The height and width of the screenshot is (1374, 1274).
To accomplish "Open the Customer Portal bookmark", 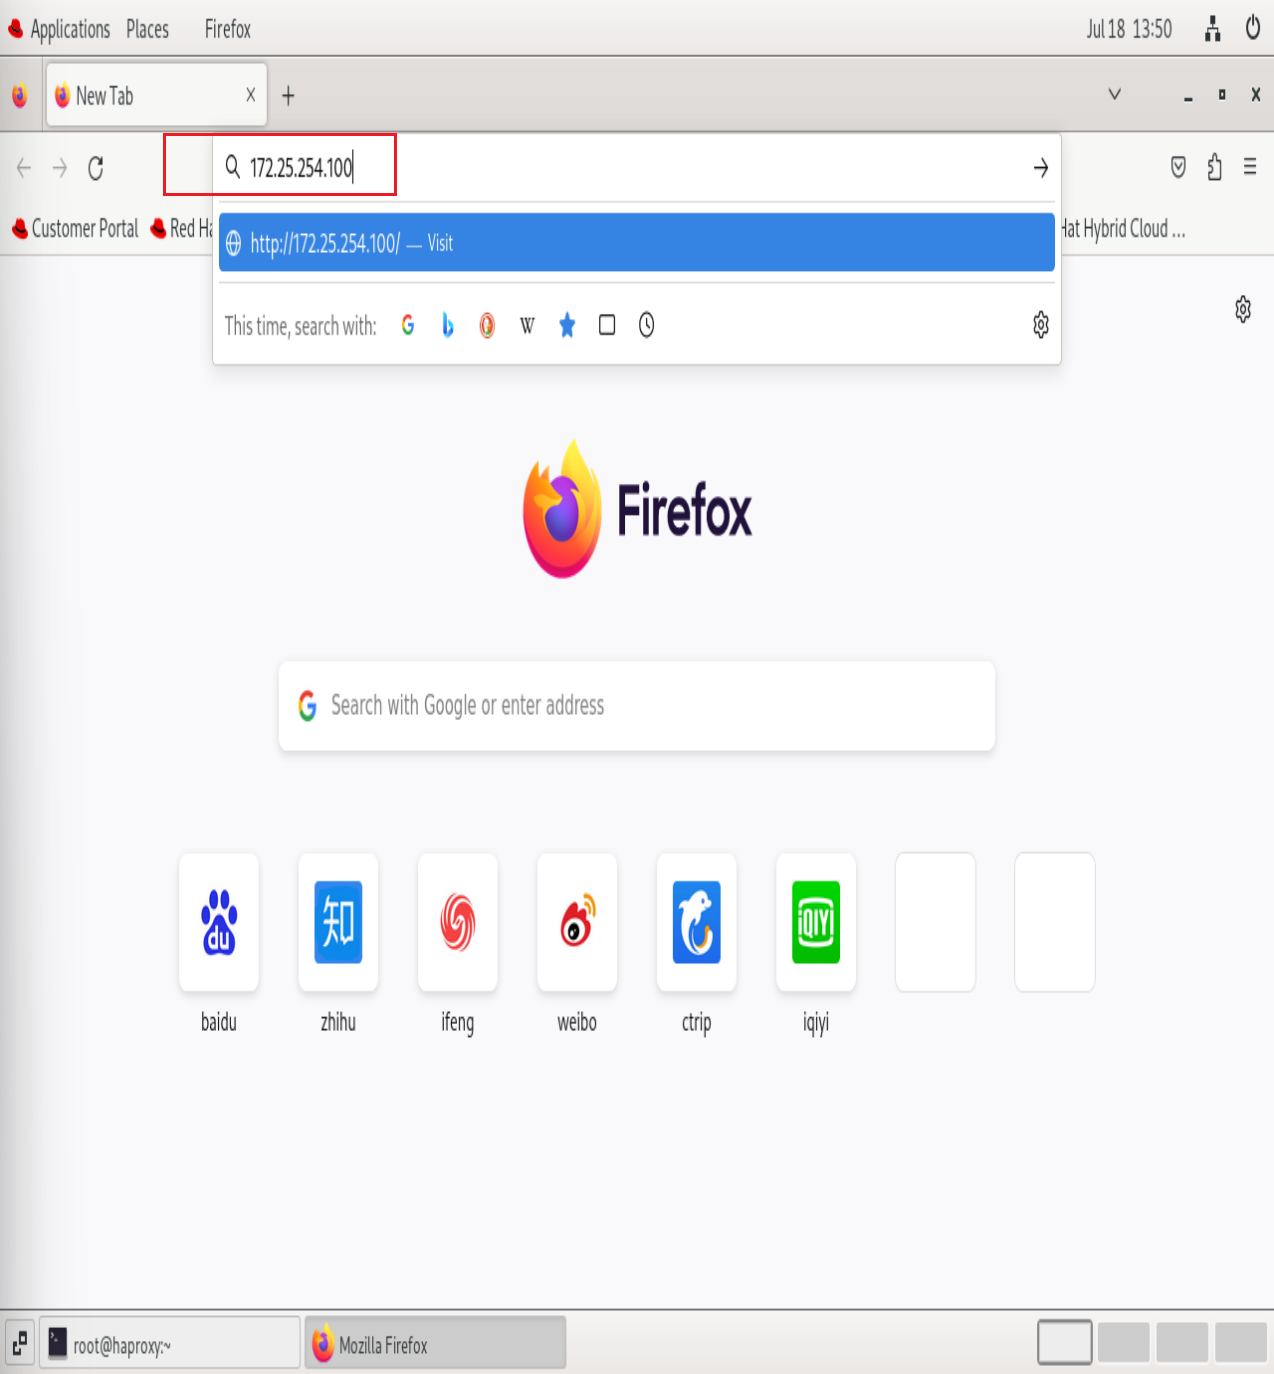I will (75, 229).
